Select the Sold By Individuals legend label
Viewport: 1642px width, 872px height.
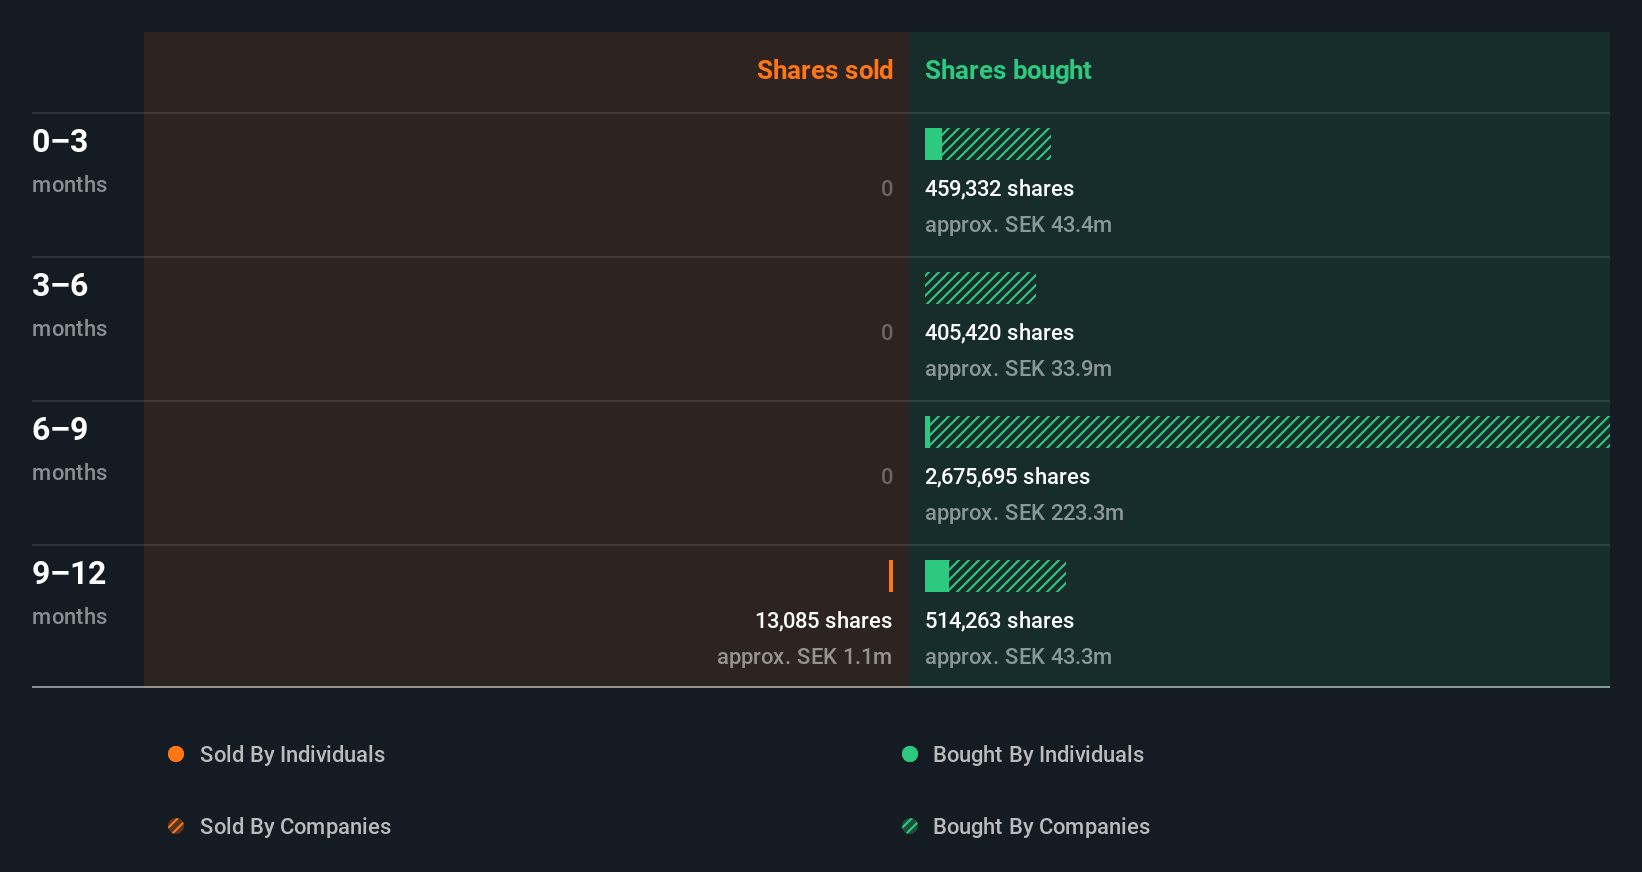[292, 755]
